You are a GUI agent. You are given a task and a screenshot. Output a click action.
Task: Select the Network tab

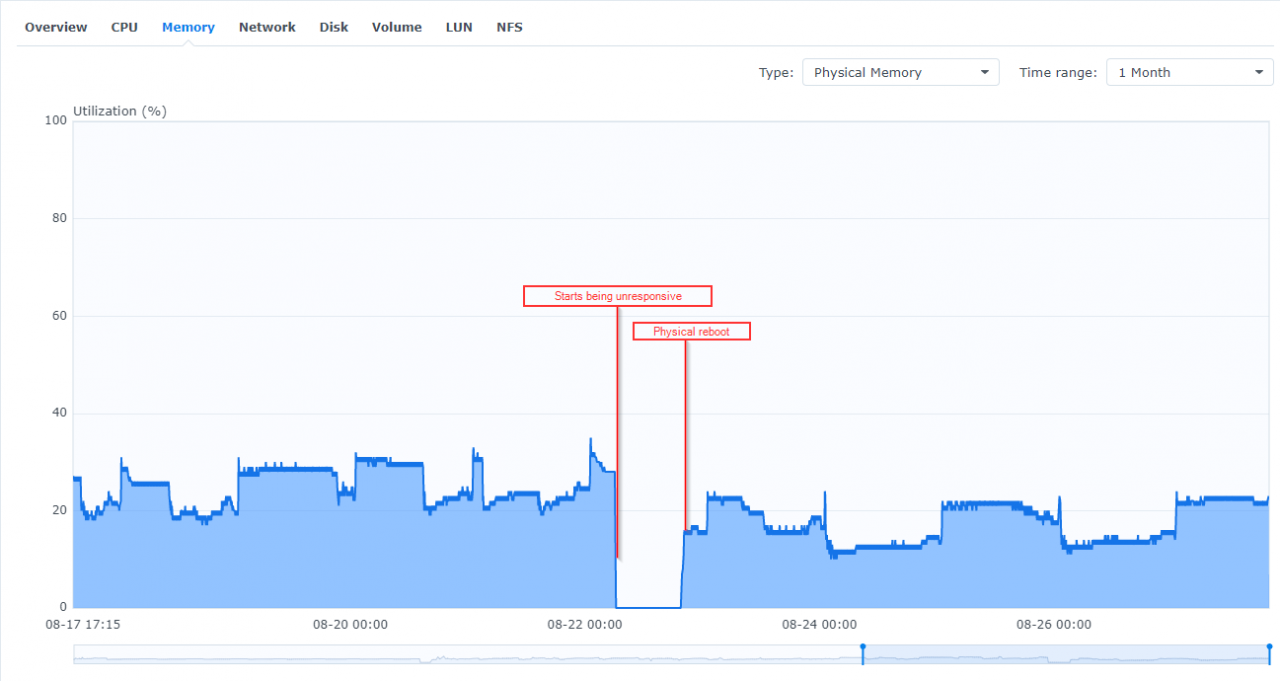267,27
